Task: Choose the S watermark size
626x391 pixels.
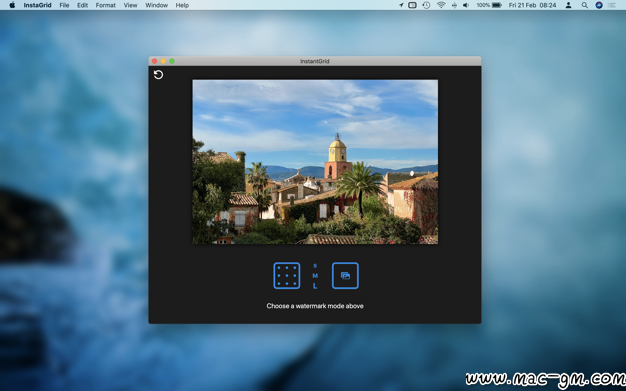Action: (x=315, y=266)
